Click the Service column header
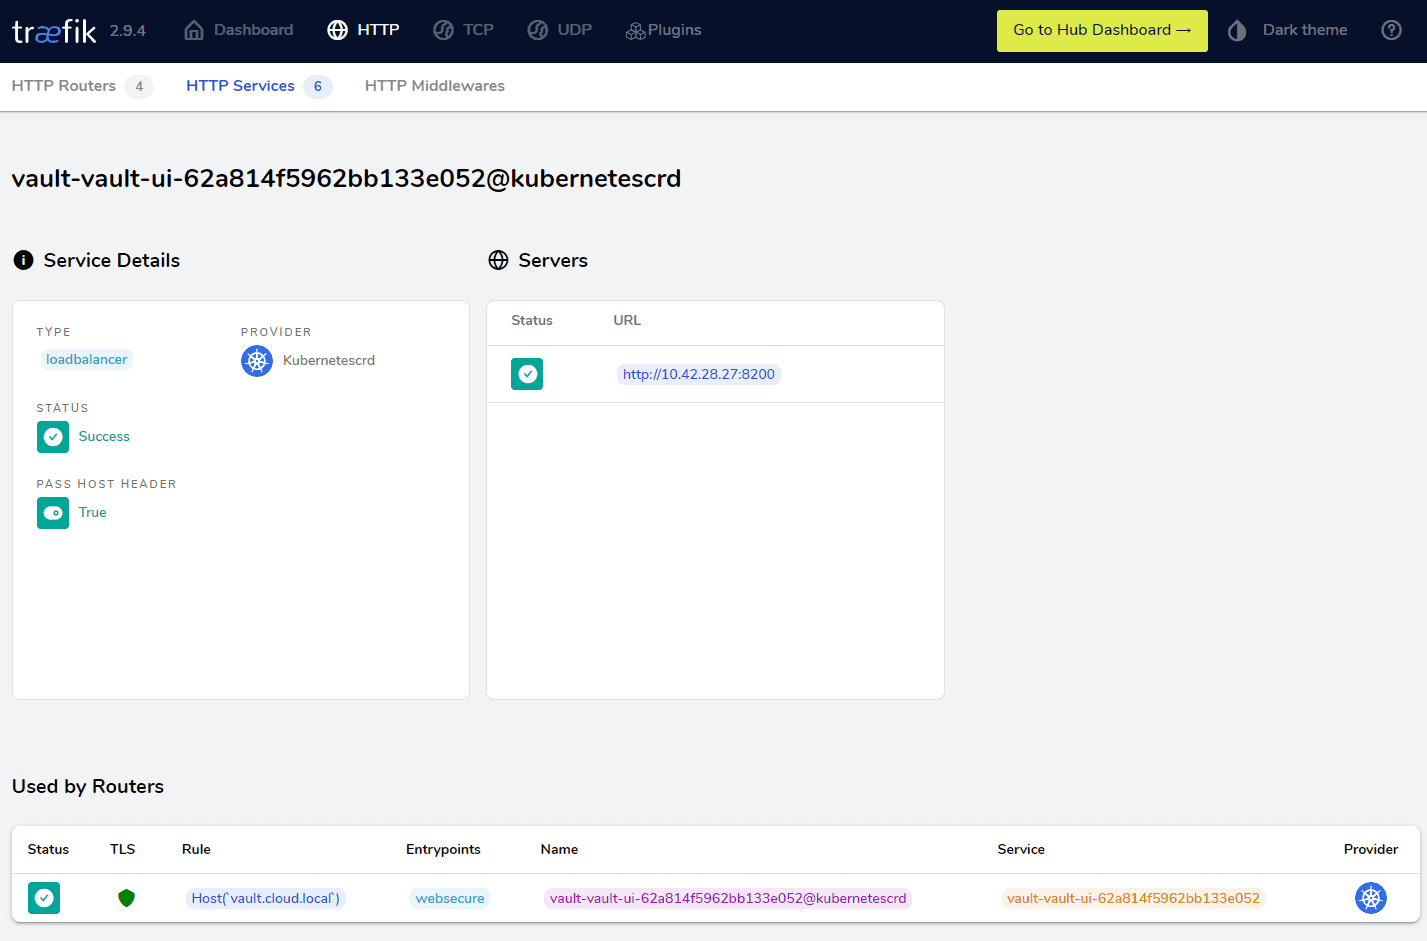The height and width of the screenshot is (941, 1427). [1021, 849]
